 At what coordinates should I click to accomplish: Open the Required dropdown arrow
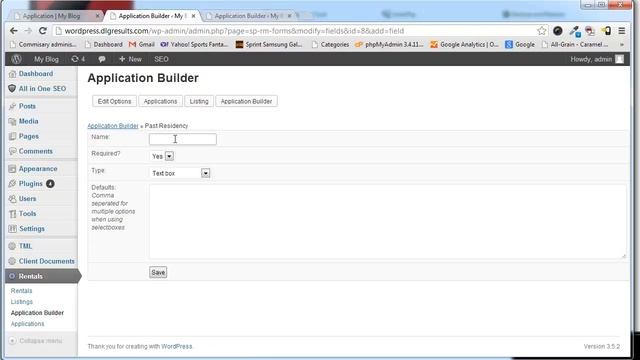pyautogui.click(x=169, y=156)
